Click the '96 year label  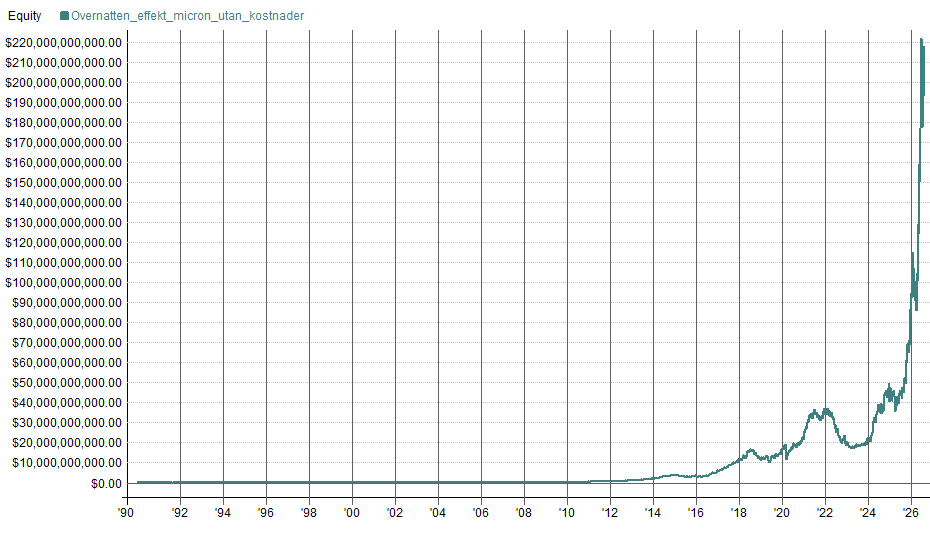266,512
